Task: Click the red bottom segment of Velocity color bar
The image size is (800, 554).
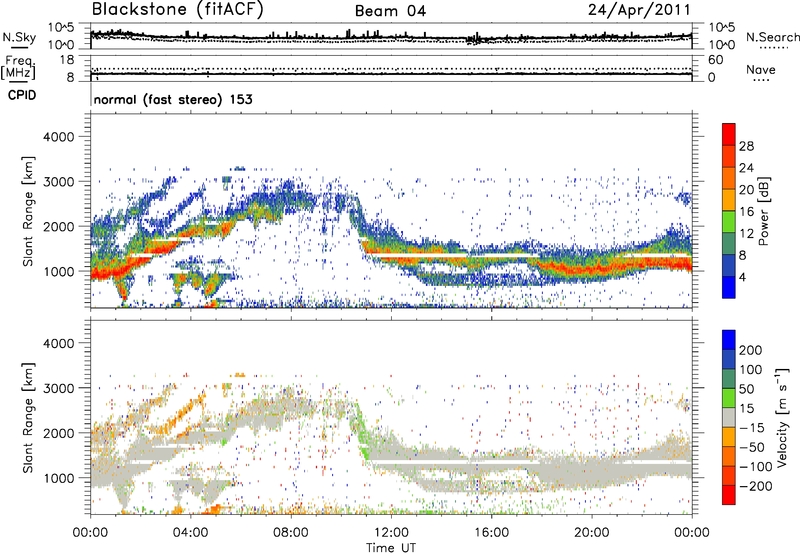Action: click(x=729, y=495)
